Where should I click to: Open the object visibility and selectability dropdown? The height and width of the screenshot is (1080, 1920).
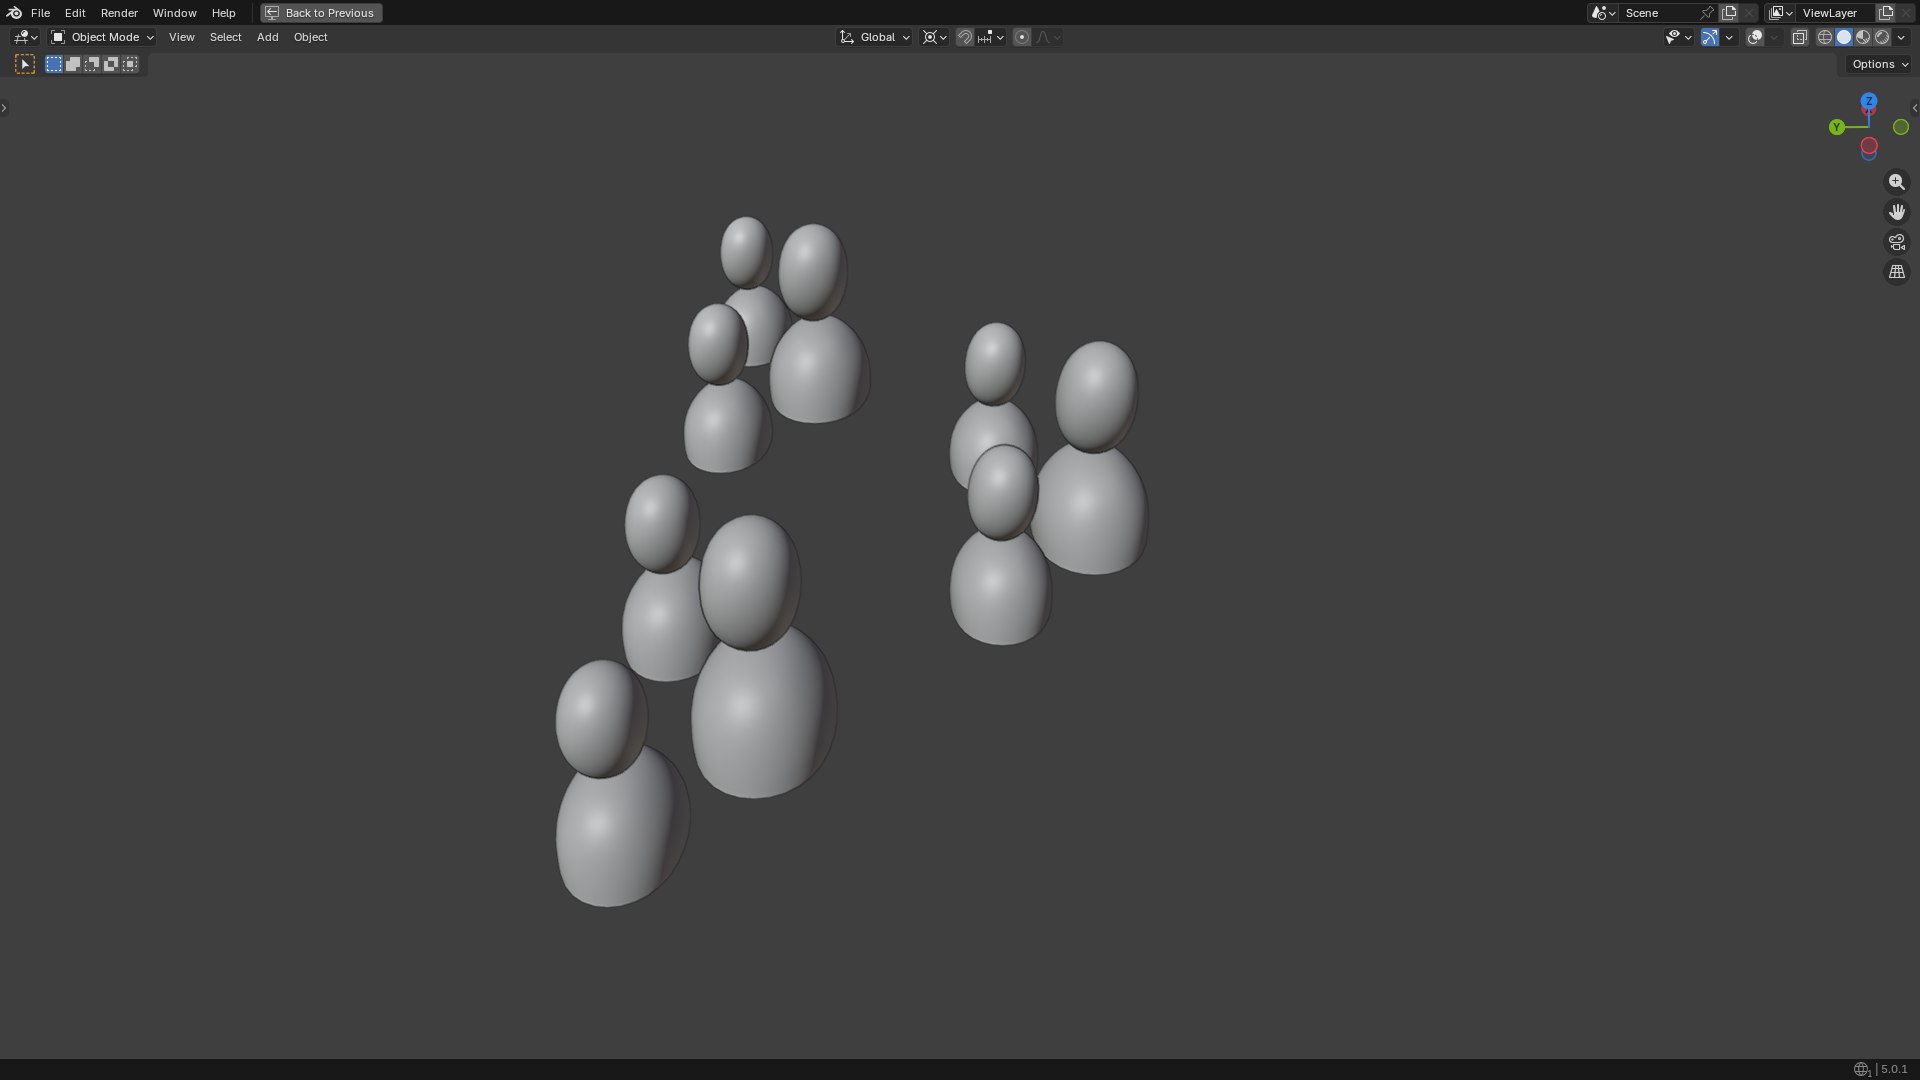[x=1678, y=37]
